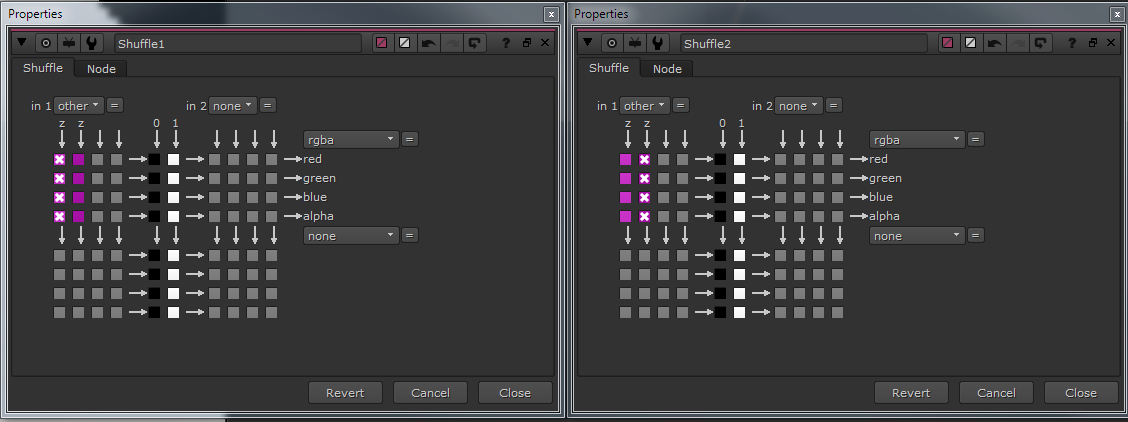Switch to Node tab in Shuffle1
Image resolution: width=1128 pixels, height=422 pixels.
tap(101, 69)
